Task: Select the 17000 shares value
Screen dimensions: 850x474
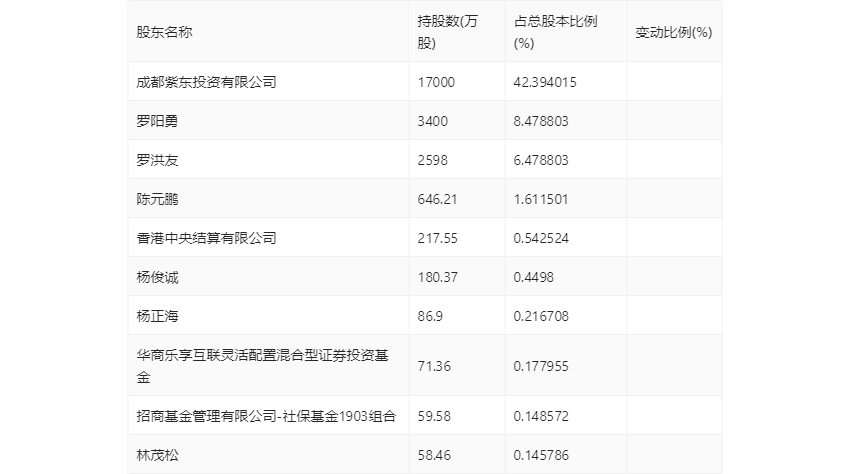Action: click(436, 82)
